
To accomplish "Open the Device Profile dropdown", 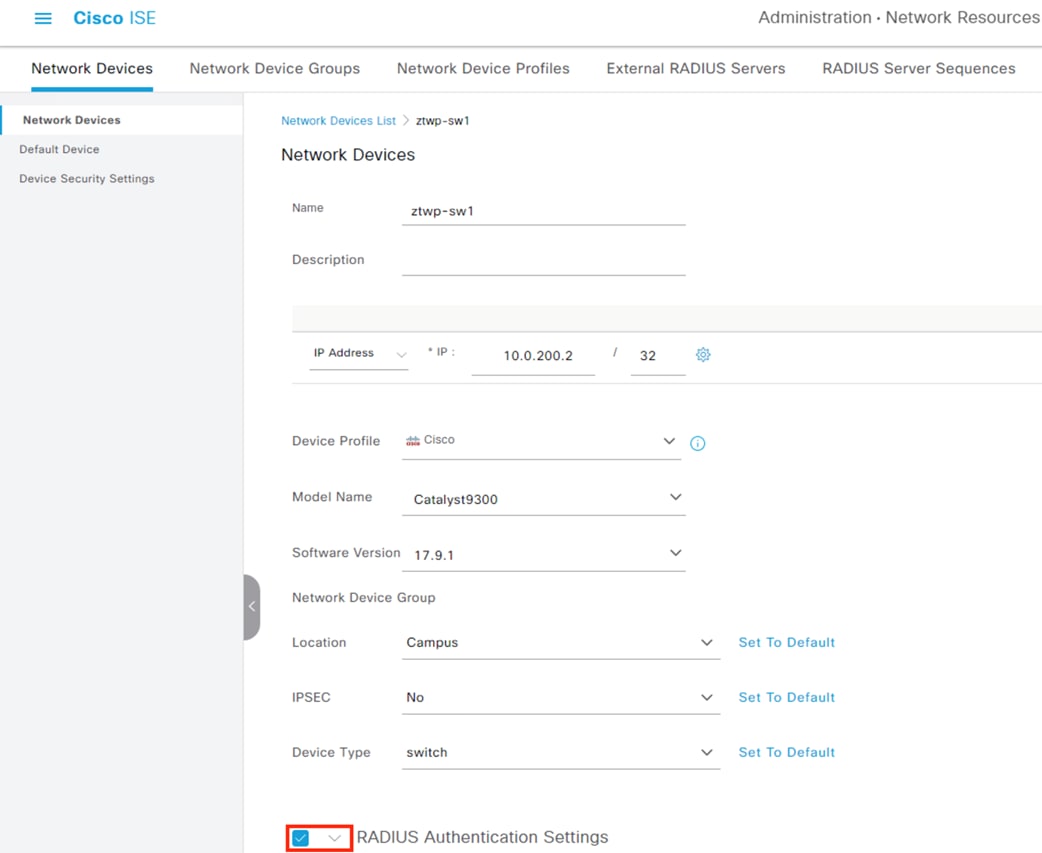I will [541, 441].
